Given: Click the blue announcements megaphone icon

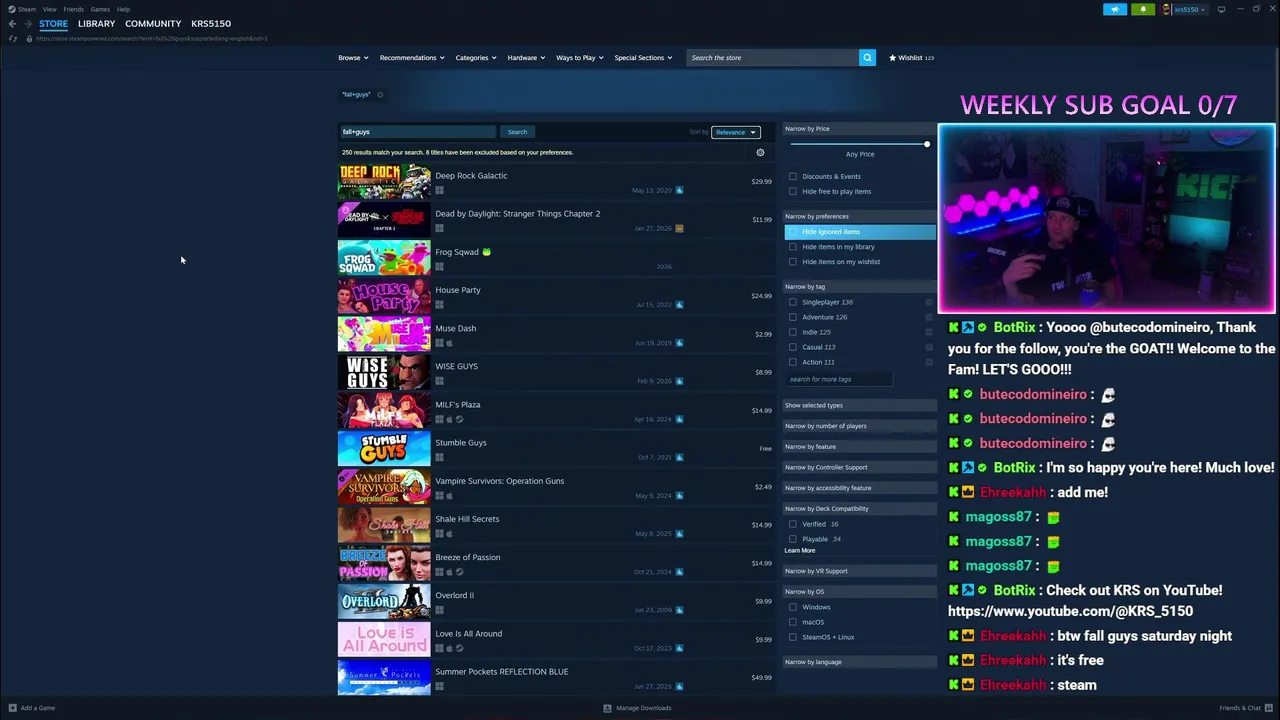Looking at the screenshot, I should [x=1115, y=9].
